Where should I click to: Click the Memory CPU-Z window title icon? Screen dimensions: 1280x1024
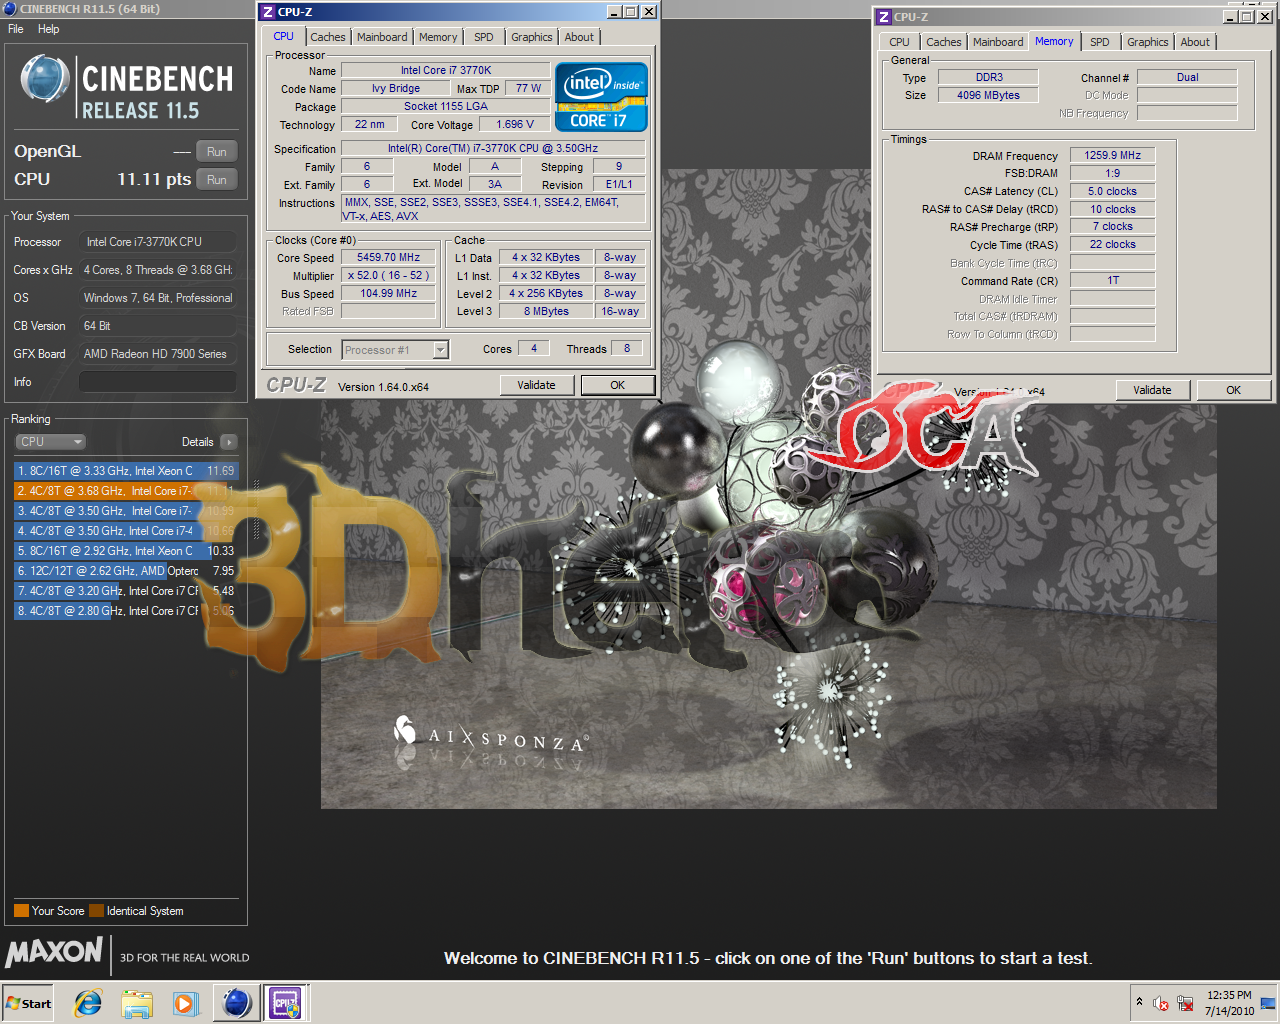883,17
